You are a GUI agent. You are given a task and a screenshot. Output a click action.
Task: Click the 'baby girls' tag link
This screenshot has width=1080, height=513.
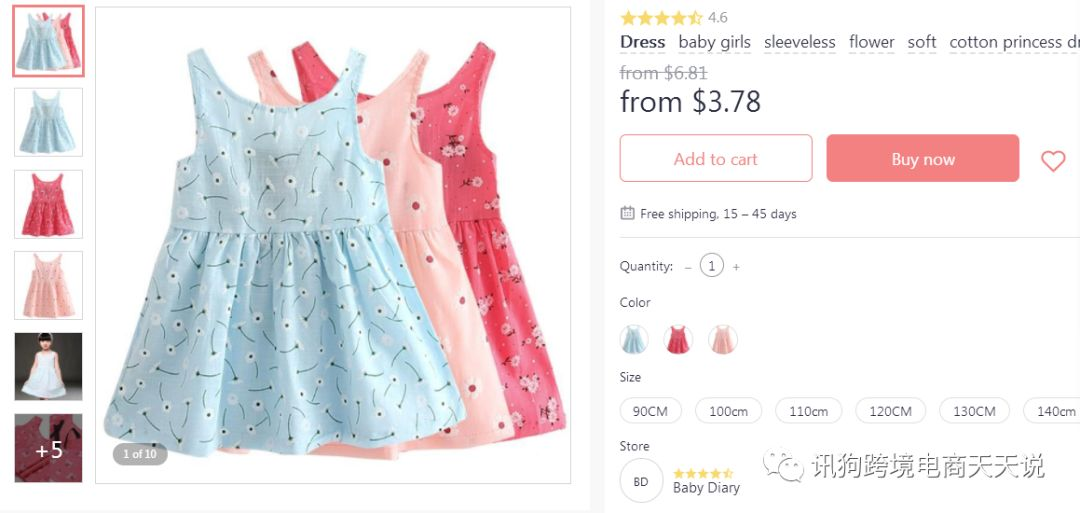pos(714,43)
